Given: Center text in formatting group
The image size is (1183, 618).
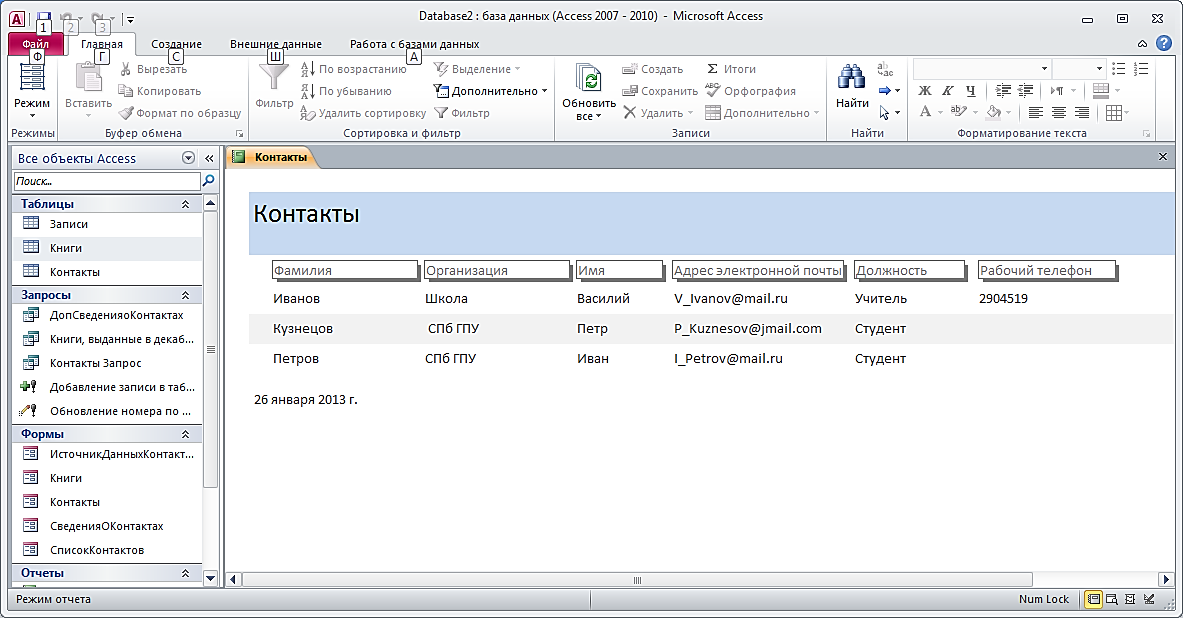Looking at the screenshot, I should click(x=1059, y=112).
